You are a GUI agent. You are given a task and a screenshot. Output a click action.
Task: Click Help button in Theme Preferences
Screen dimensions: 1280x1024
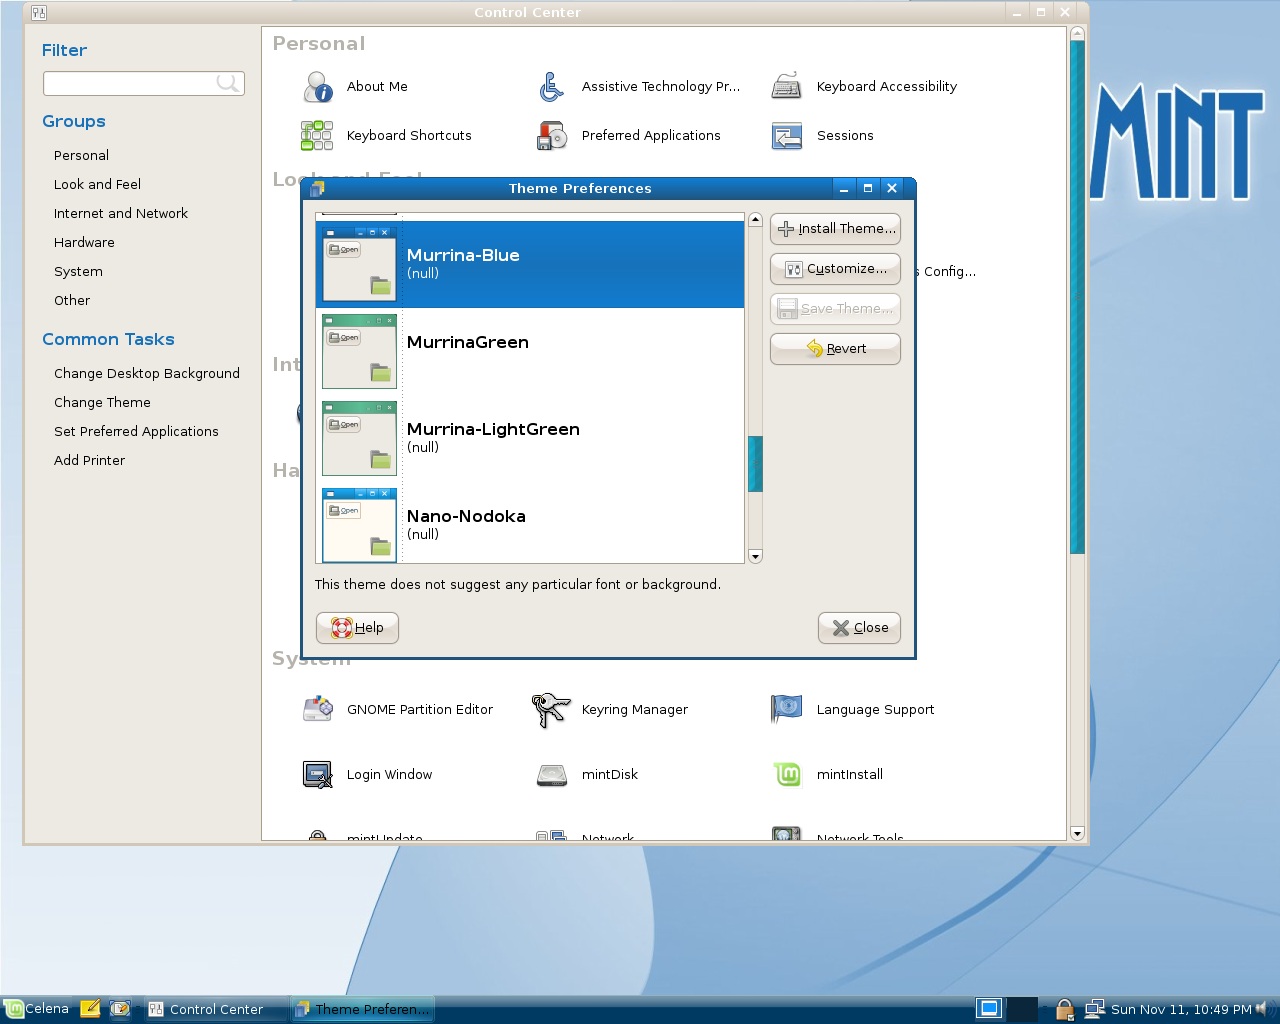click(357, 628)
